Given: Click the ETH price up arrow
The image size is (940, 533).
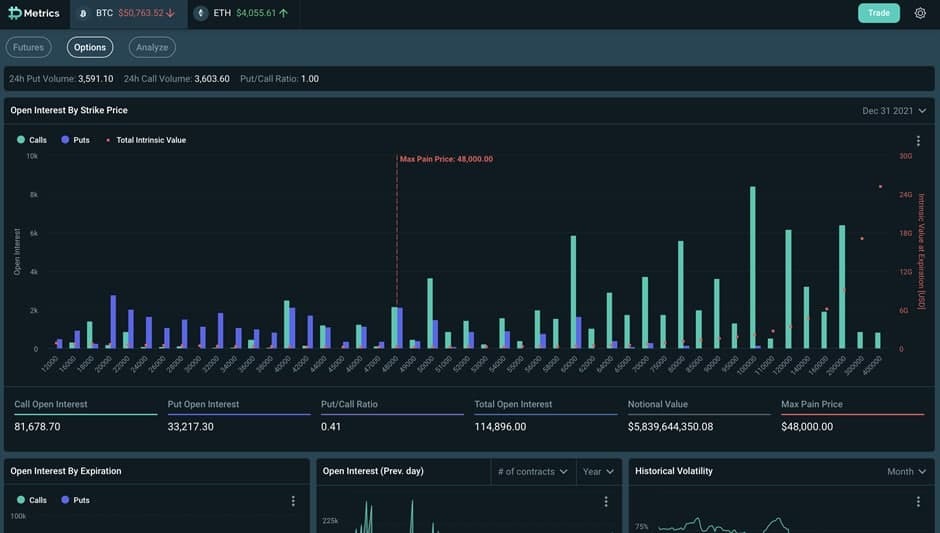Looking at the screenshot, I should 284,13.
